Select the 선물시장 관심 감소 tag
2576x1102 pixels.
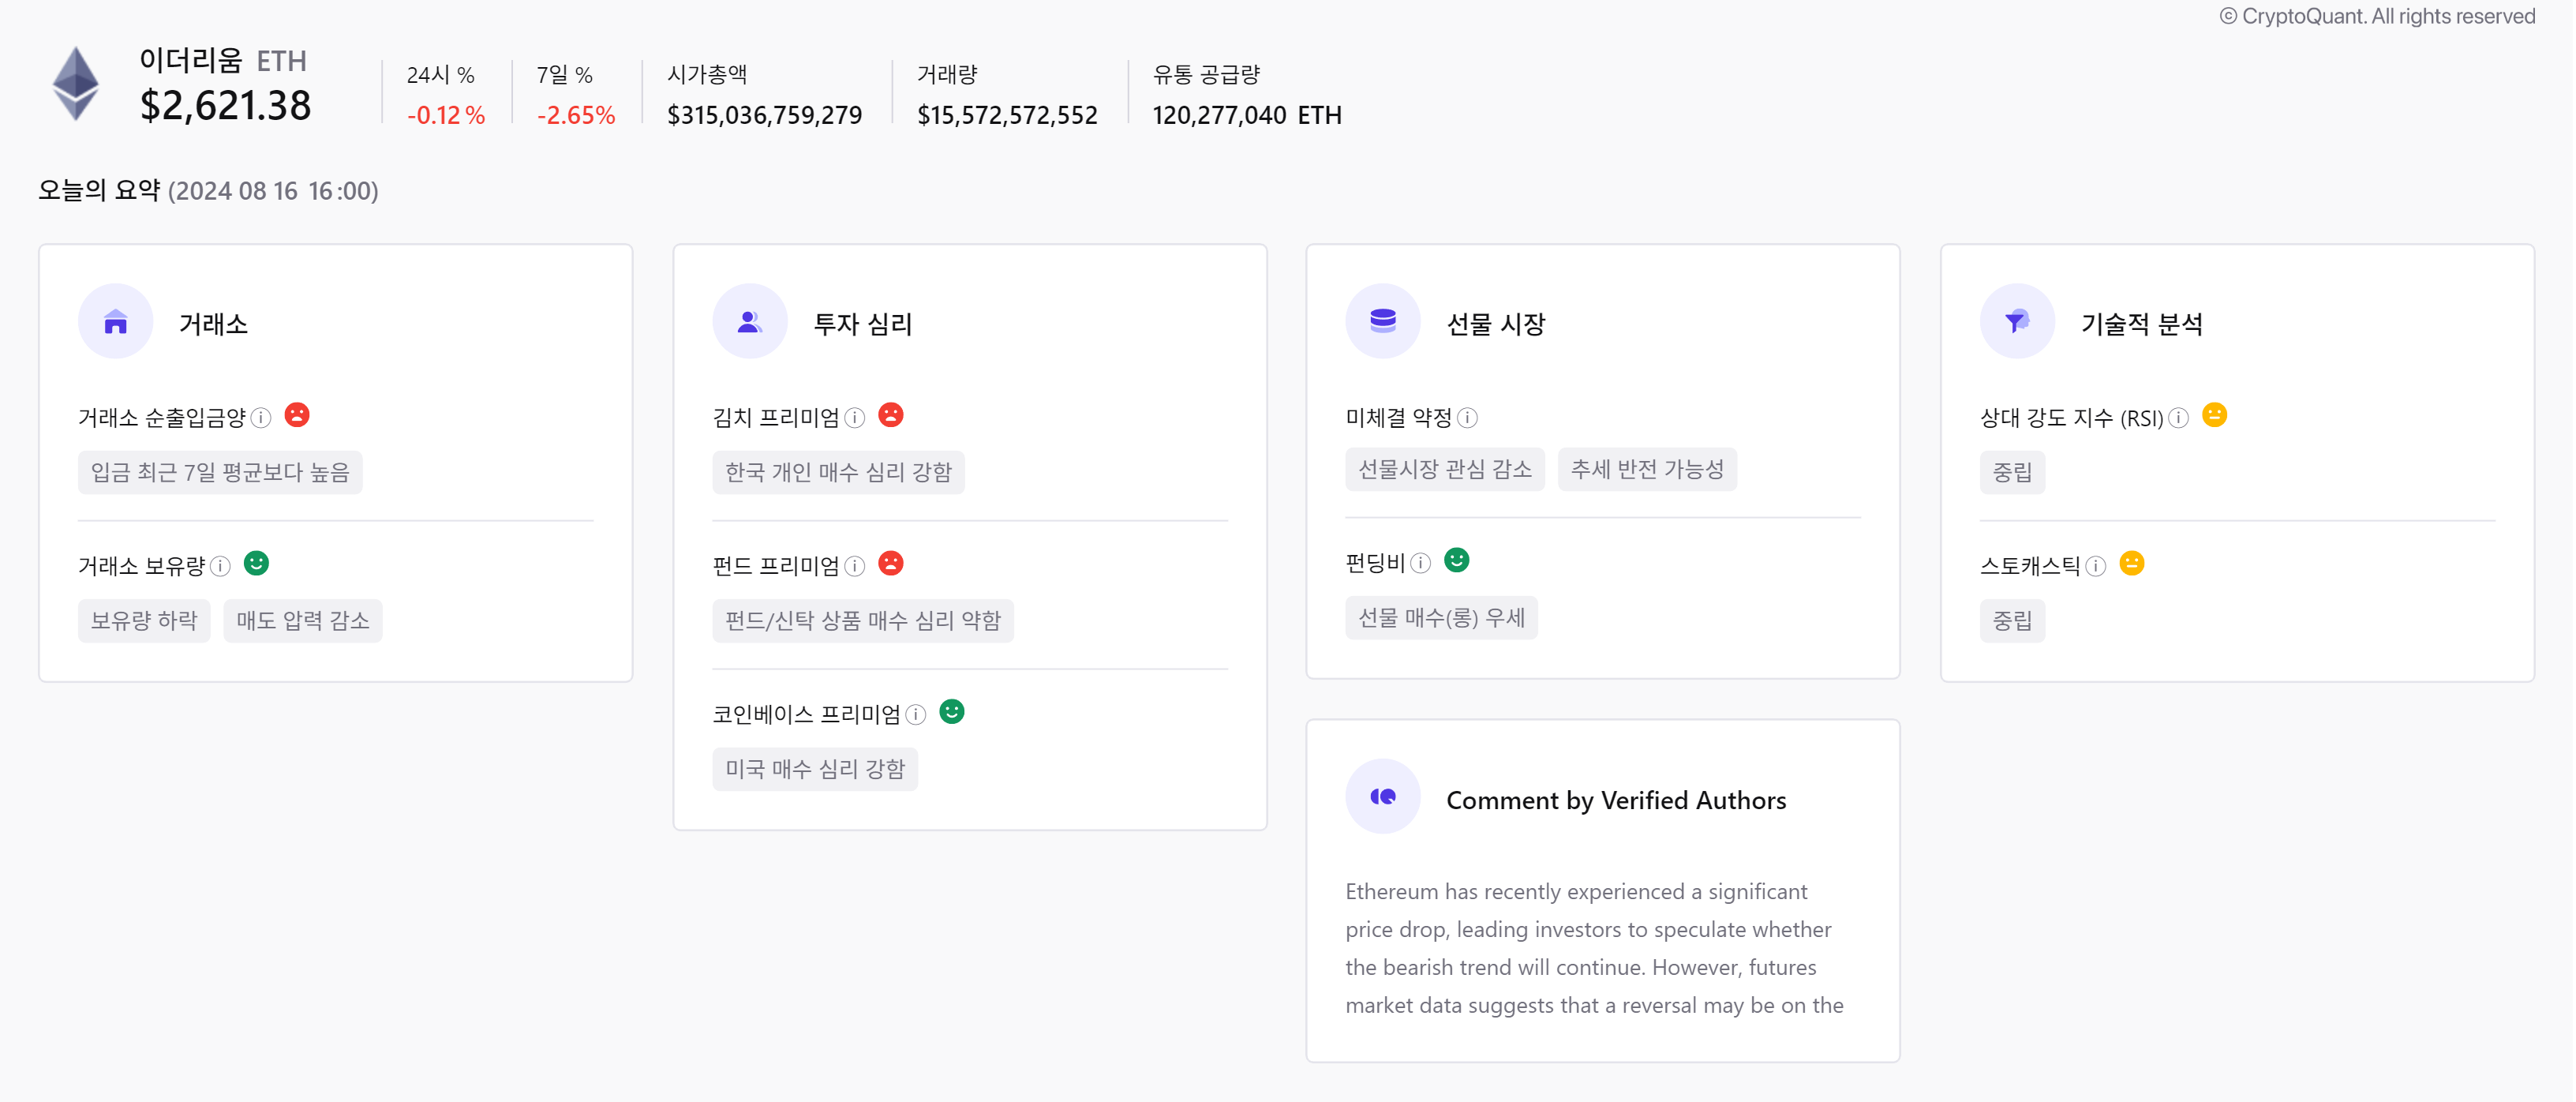[1445, 469]
